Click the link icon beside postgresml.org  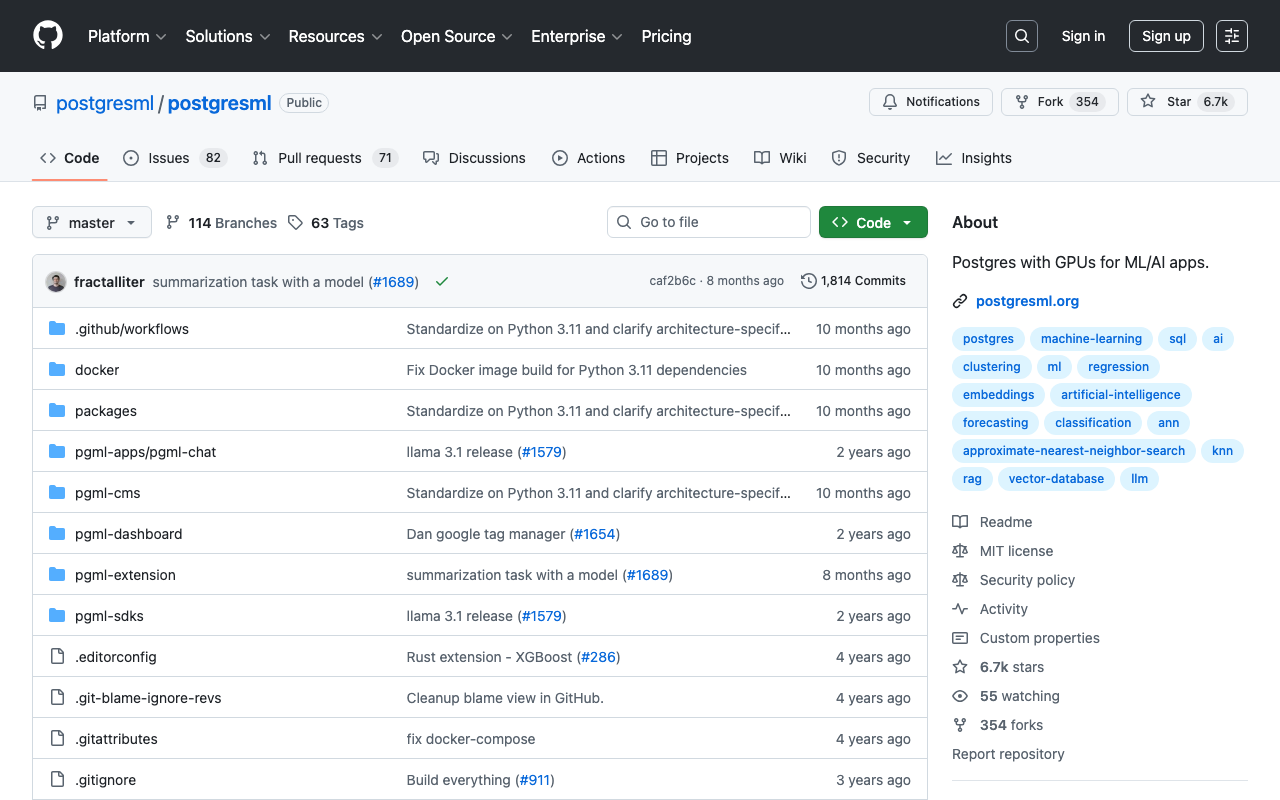tap(960, 301)
